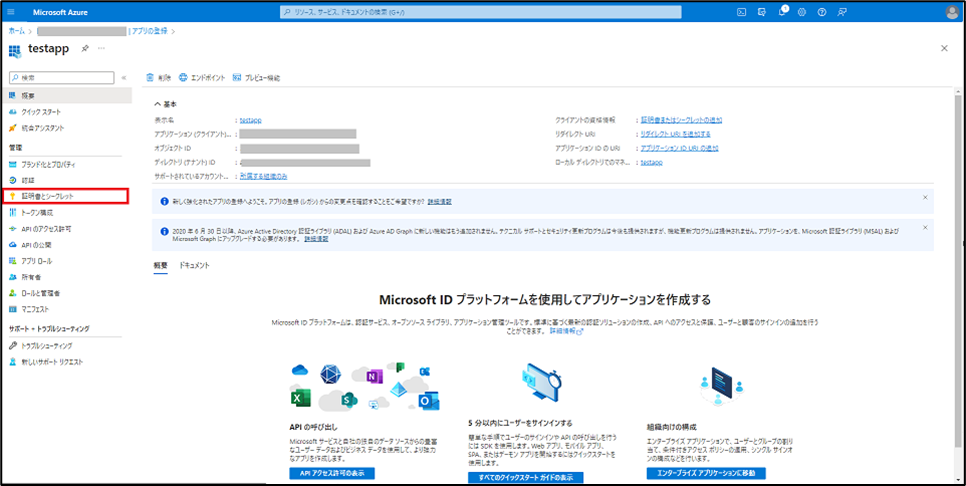The height and width of the screenshot is (486, 966).
Task: Open the feedback icon in top bar
Action: (x=842, y=12)
